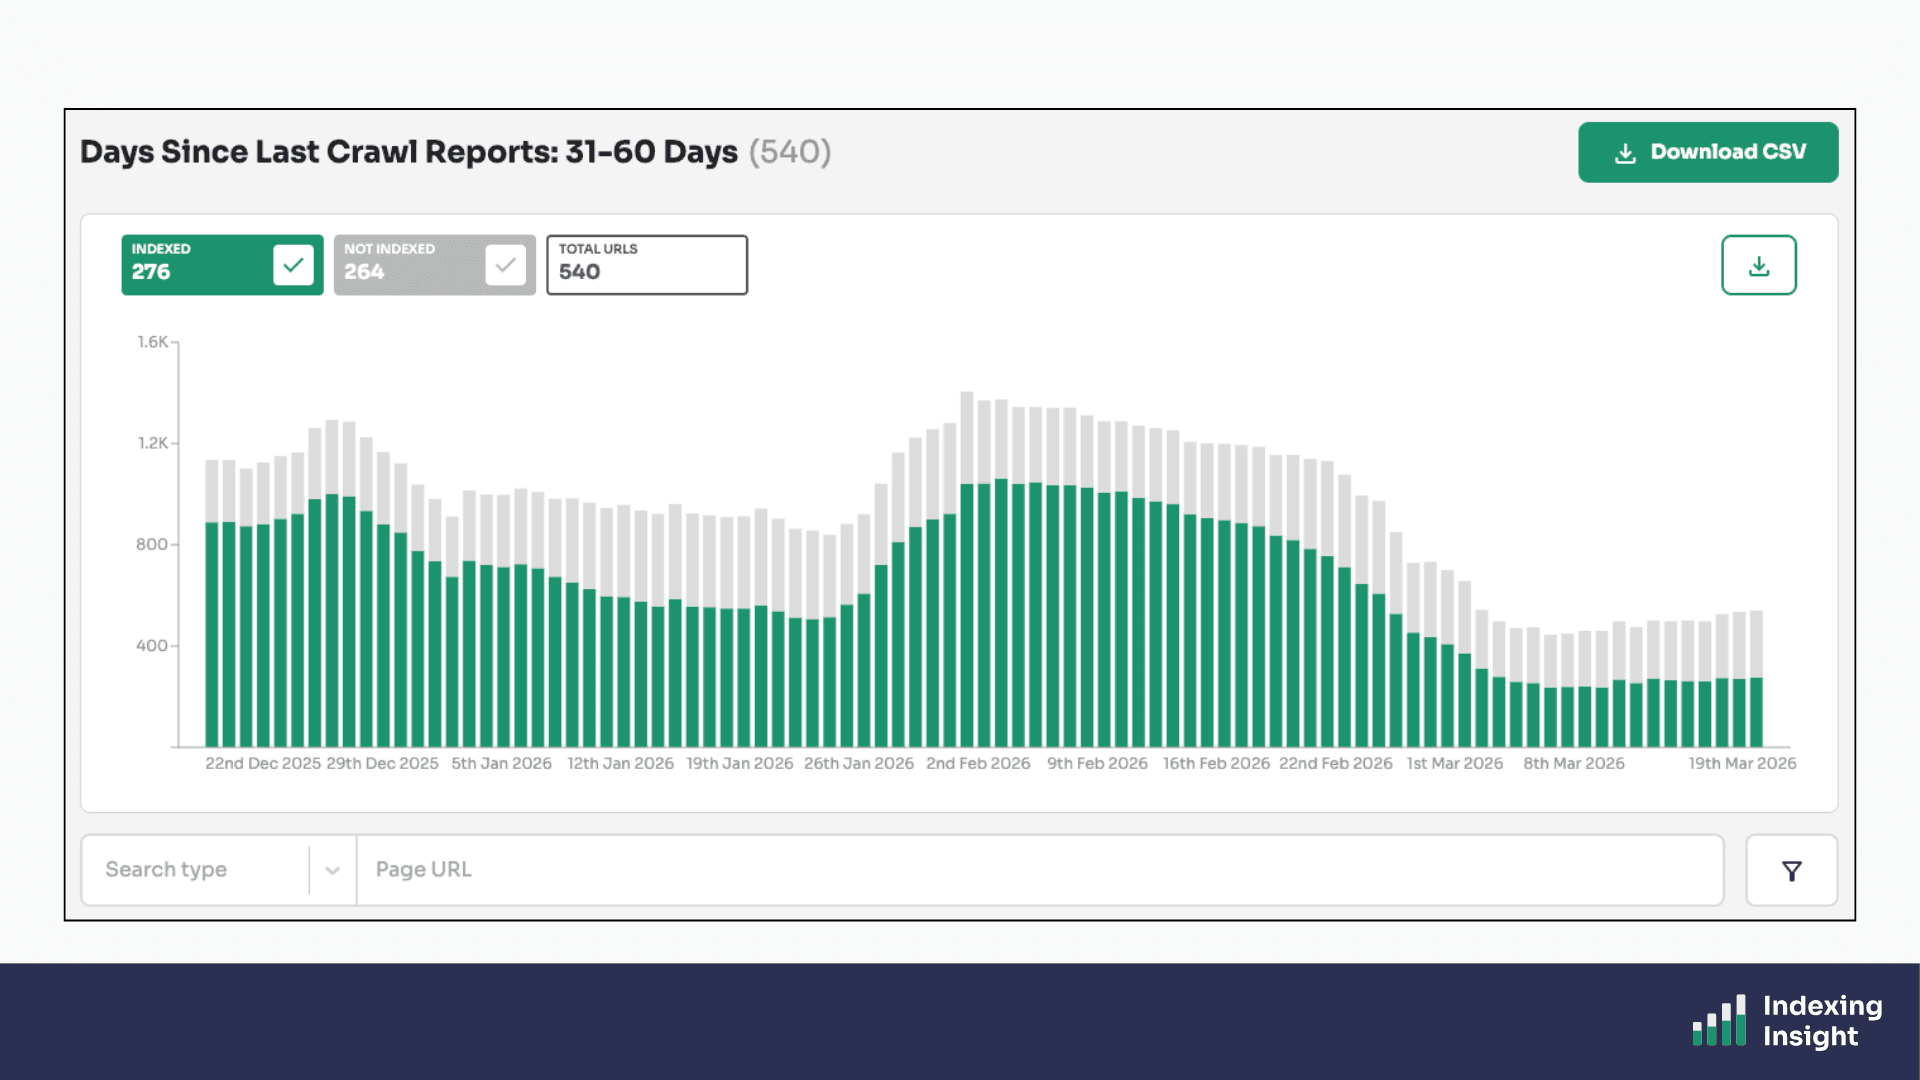
Task: Select the Total URLs card
Action: pyautogui.click(x=646, y=265)
